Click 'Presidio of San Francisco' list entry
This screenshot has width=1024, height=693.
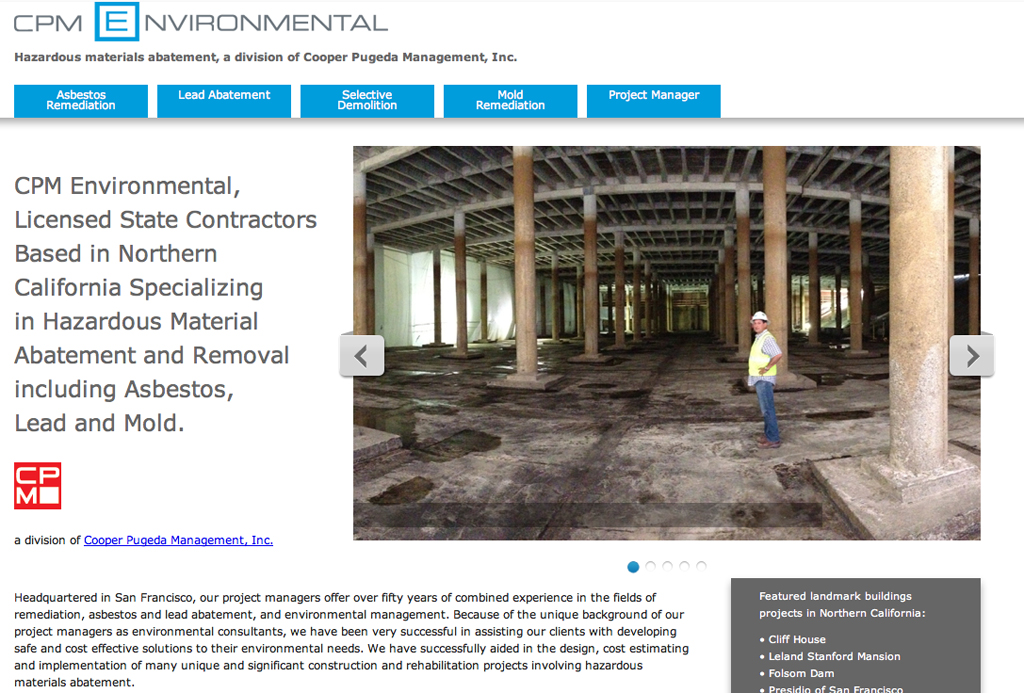(x=835, y=689)
